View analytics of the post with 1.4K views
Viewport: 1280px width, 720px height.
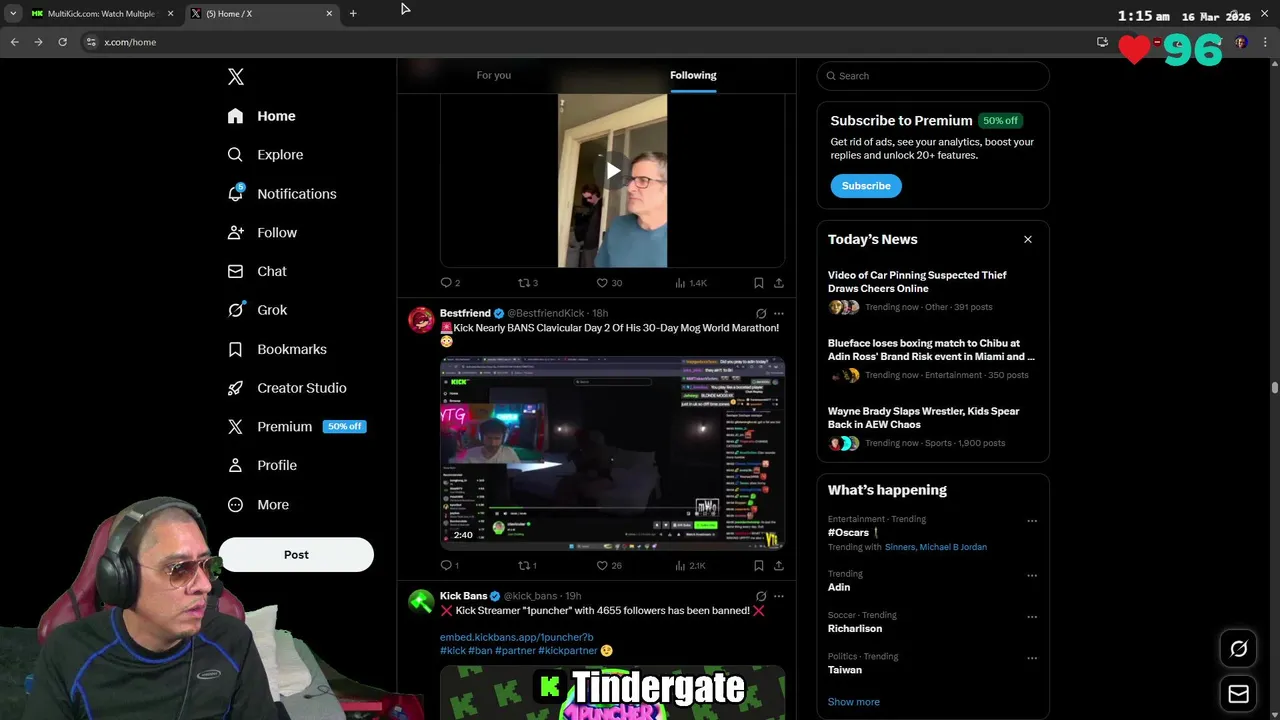(691, 283)
